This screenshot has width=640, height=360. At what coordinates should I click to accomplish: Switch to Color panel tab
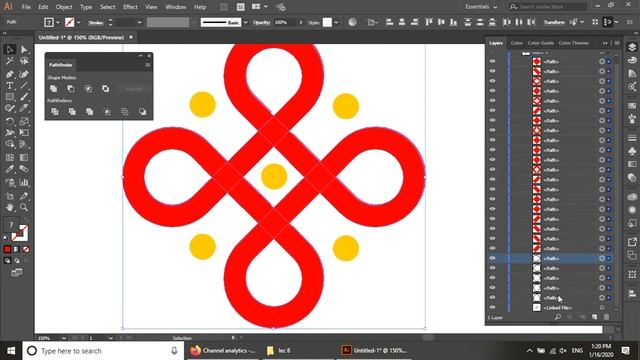coord(516,43)
